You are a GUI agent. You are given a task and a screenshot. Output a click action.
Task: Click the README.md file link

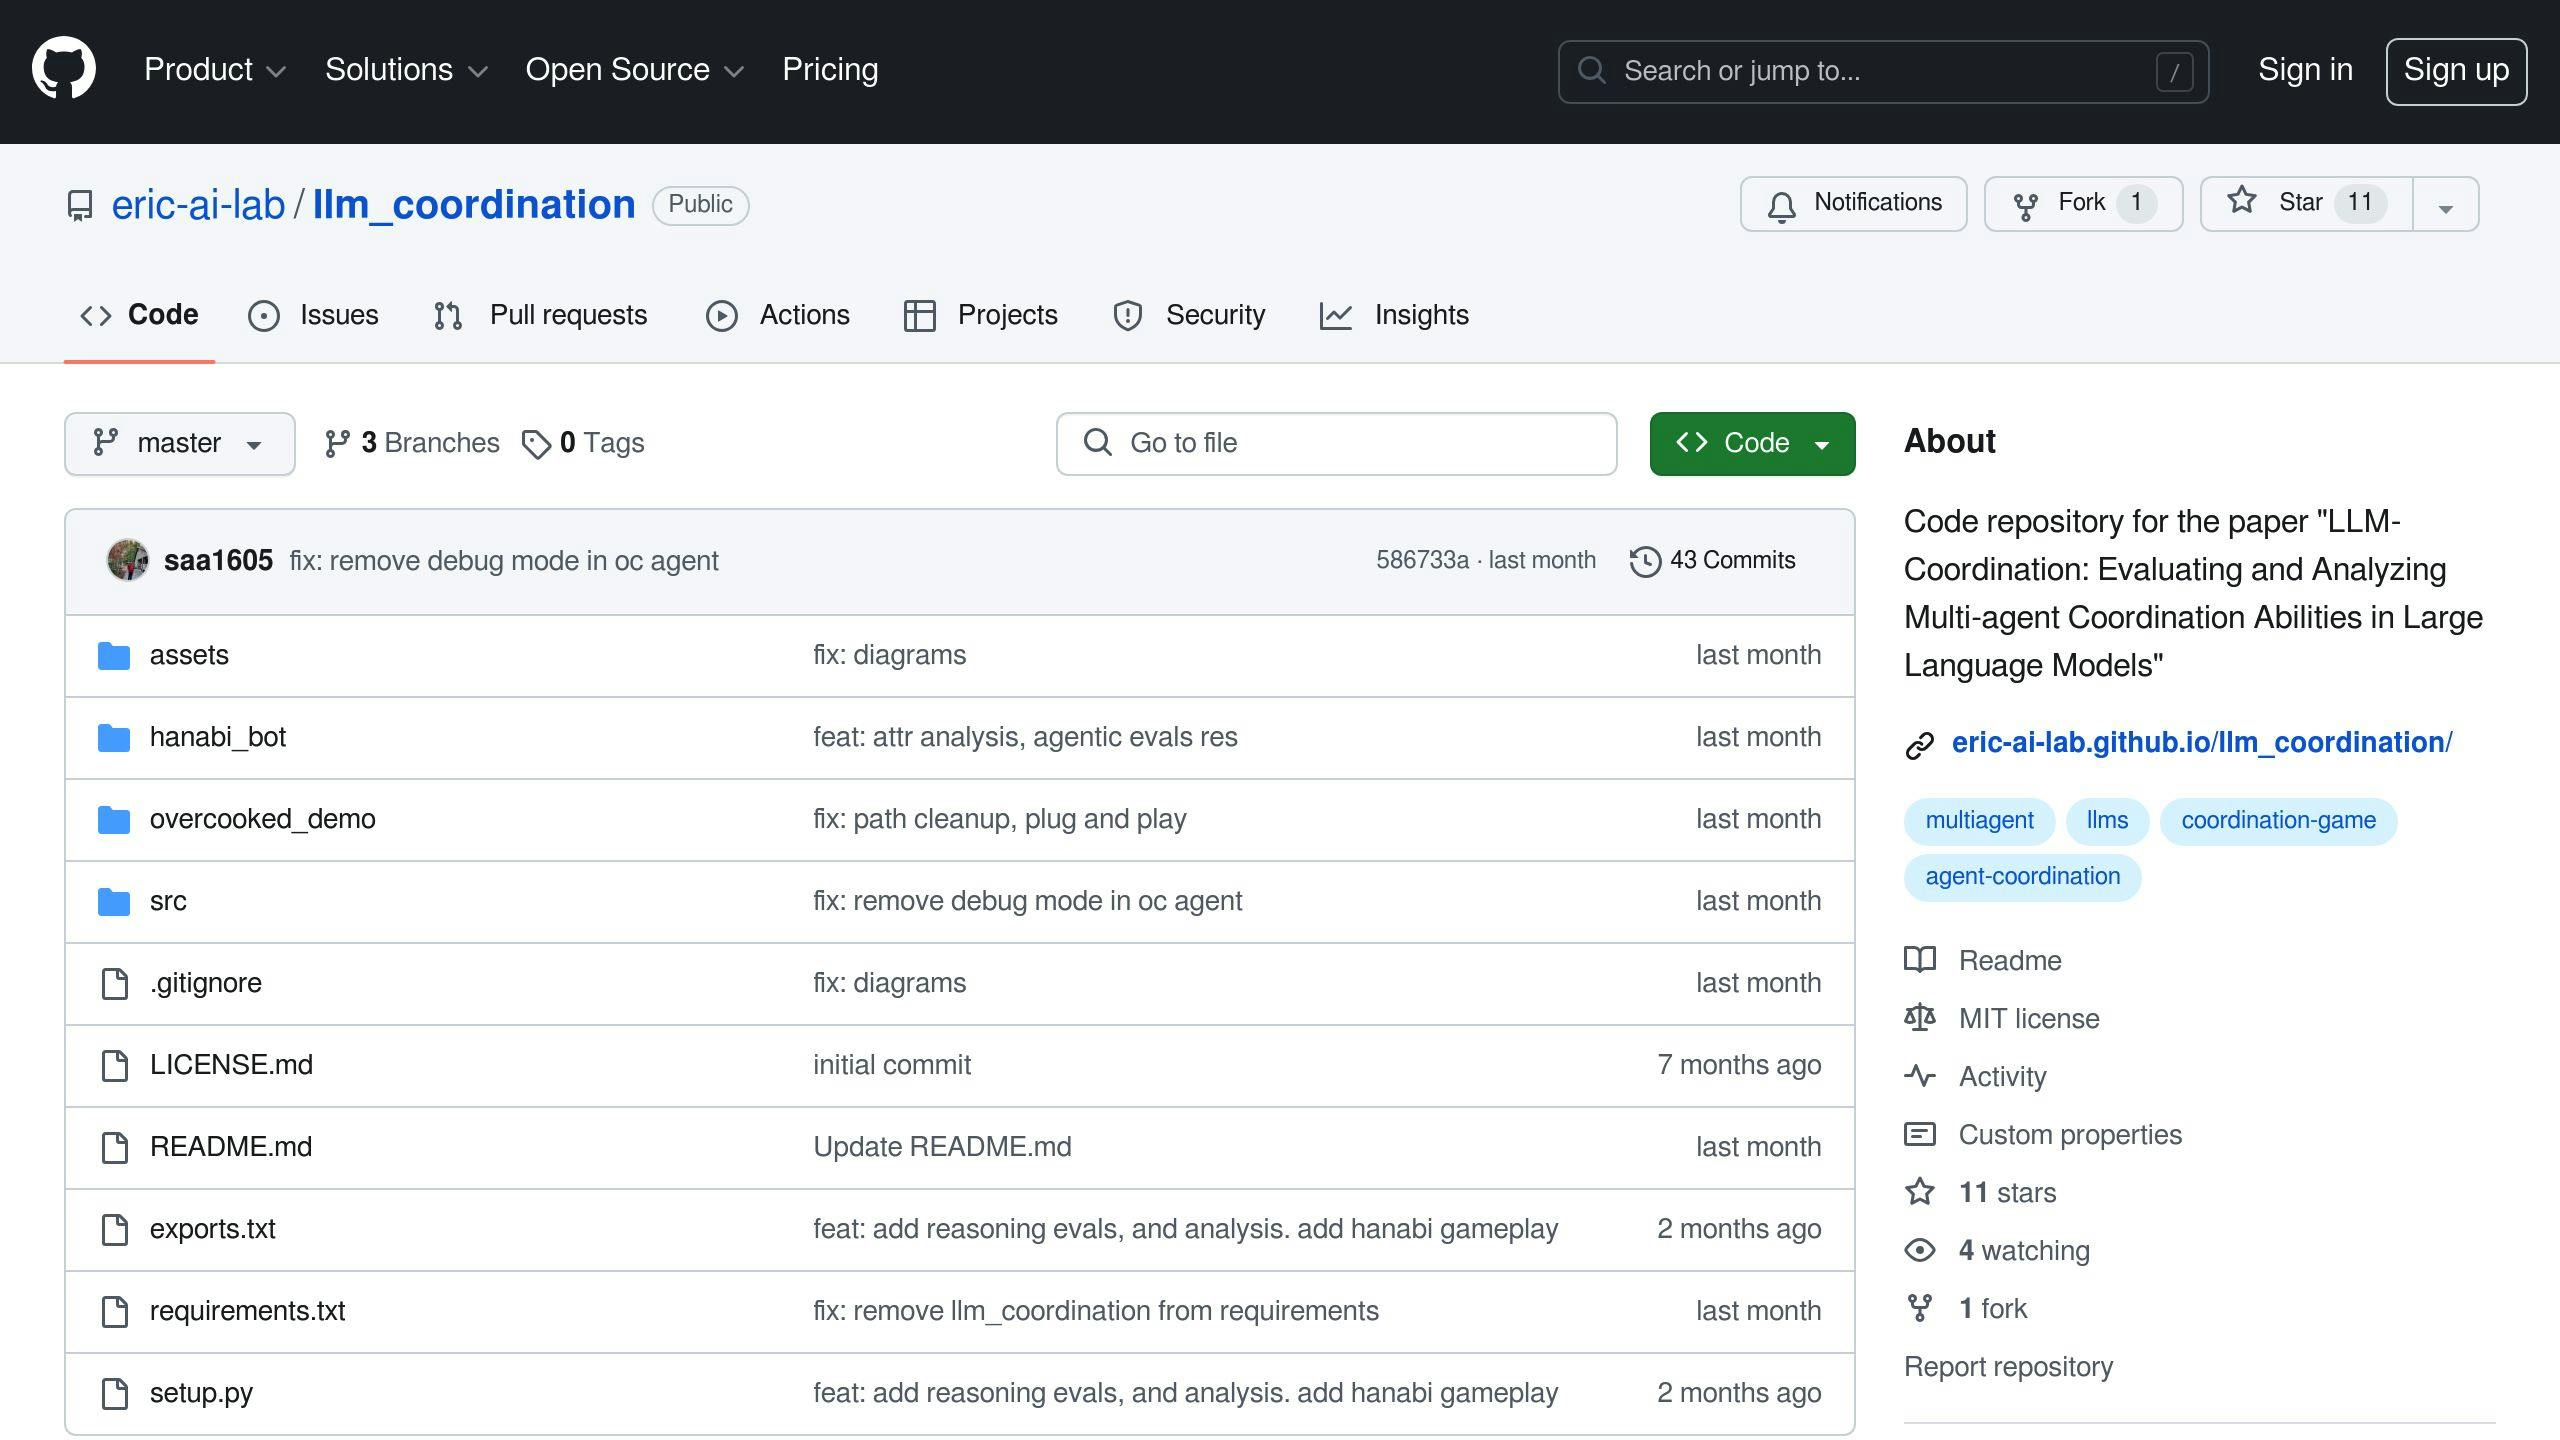pyautogui.click(x=230, y=1145)
